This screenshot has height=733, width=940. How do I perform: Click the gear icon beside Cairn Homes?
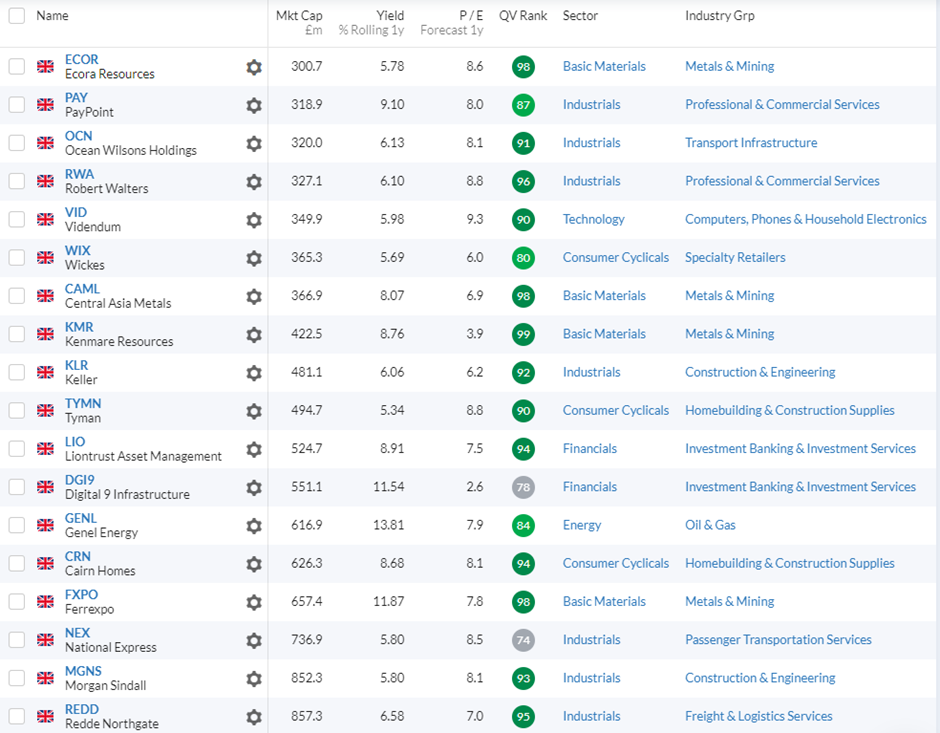(x=254, y=564)
